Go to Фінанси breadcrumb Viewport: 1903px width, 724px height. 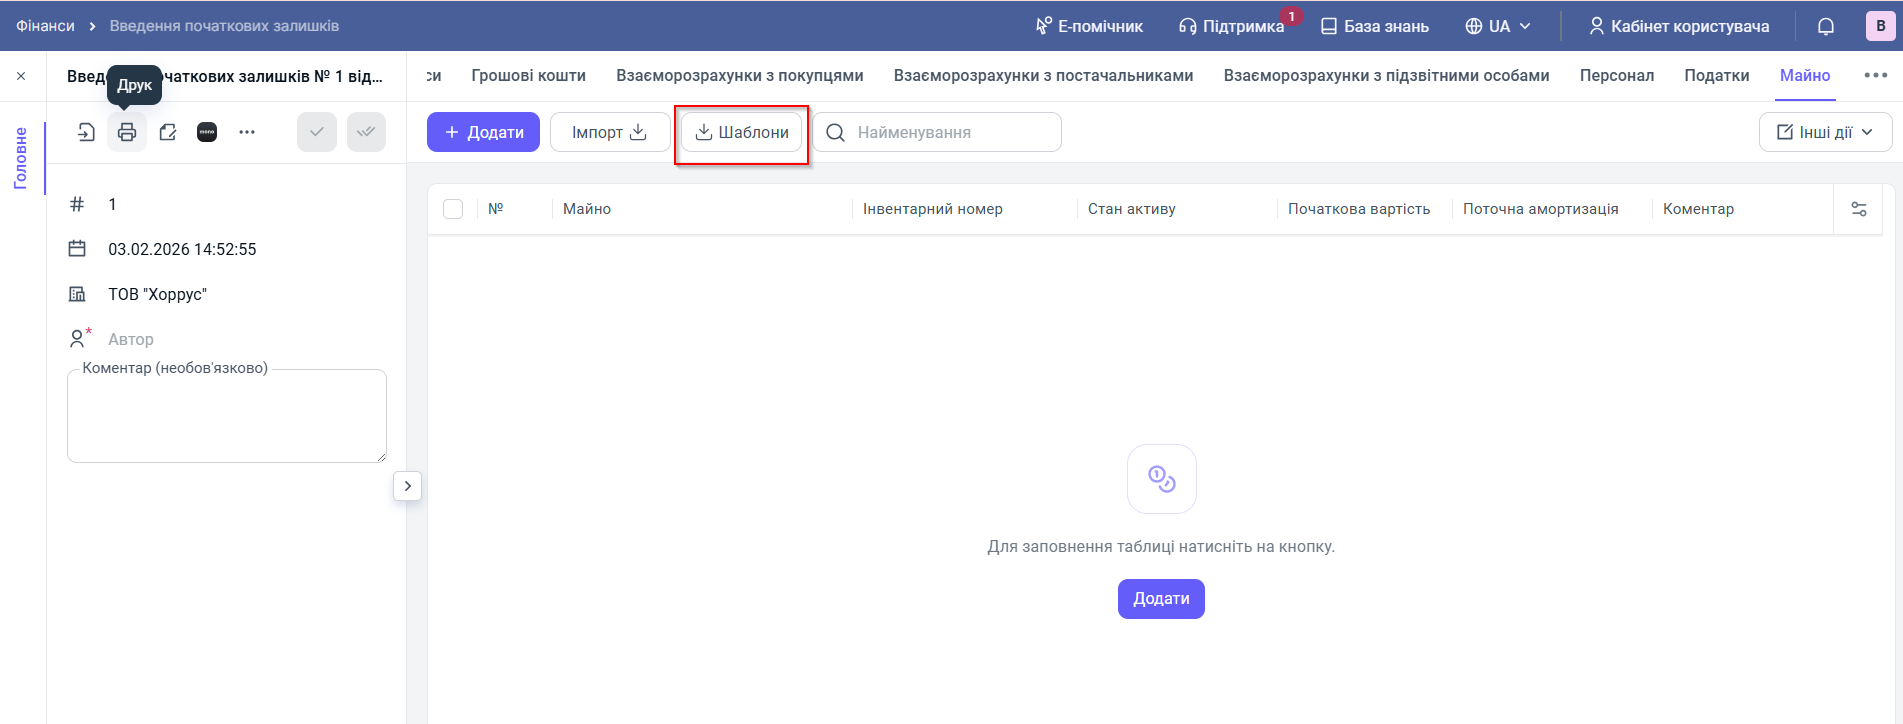point(45,26)
